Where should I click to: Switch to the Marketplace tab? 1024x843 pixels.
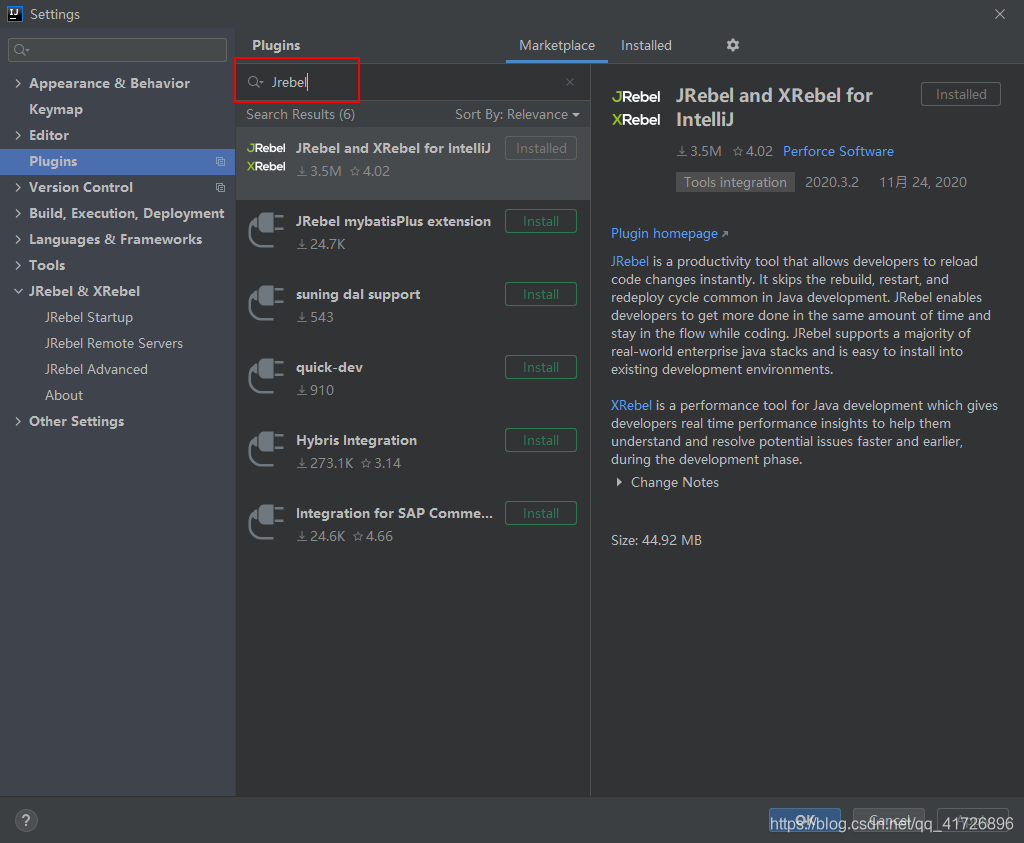(556, 46)
